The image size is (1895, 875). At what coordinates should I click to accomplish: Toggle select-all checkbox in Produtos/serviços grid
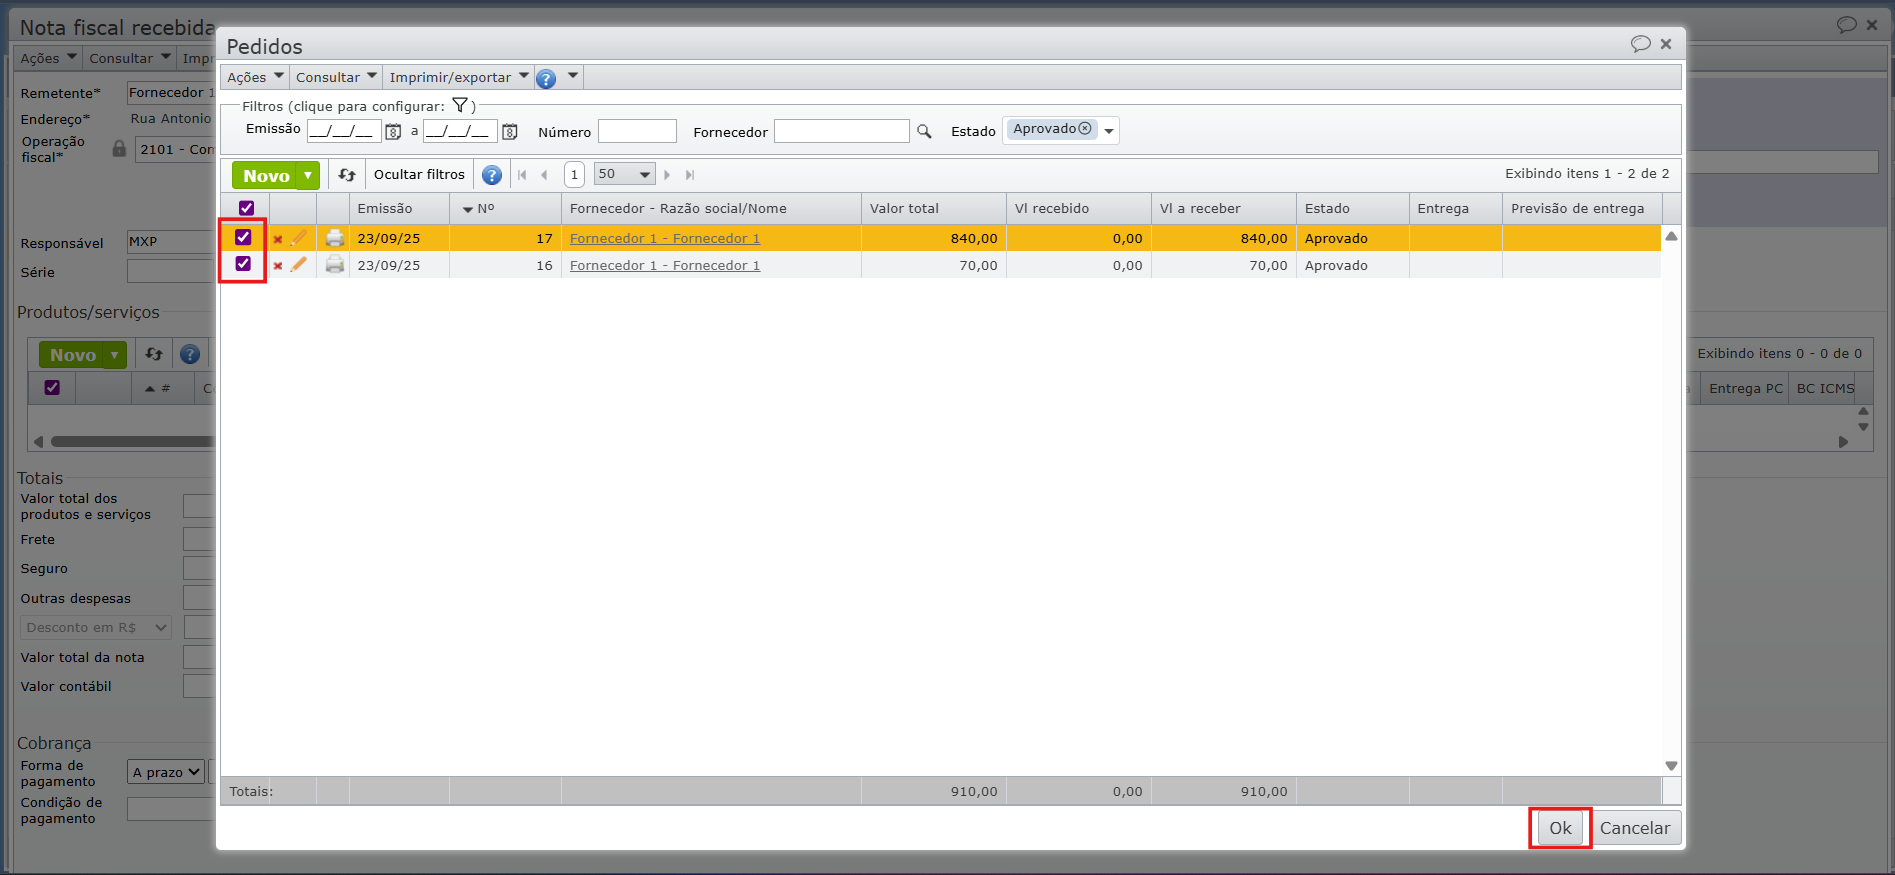click(x=52, y=388)
